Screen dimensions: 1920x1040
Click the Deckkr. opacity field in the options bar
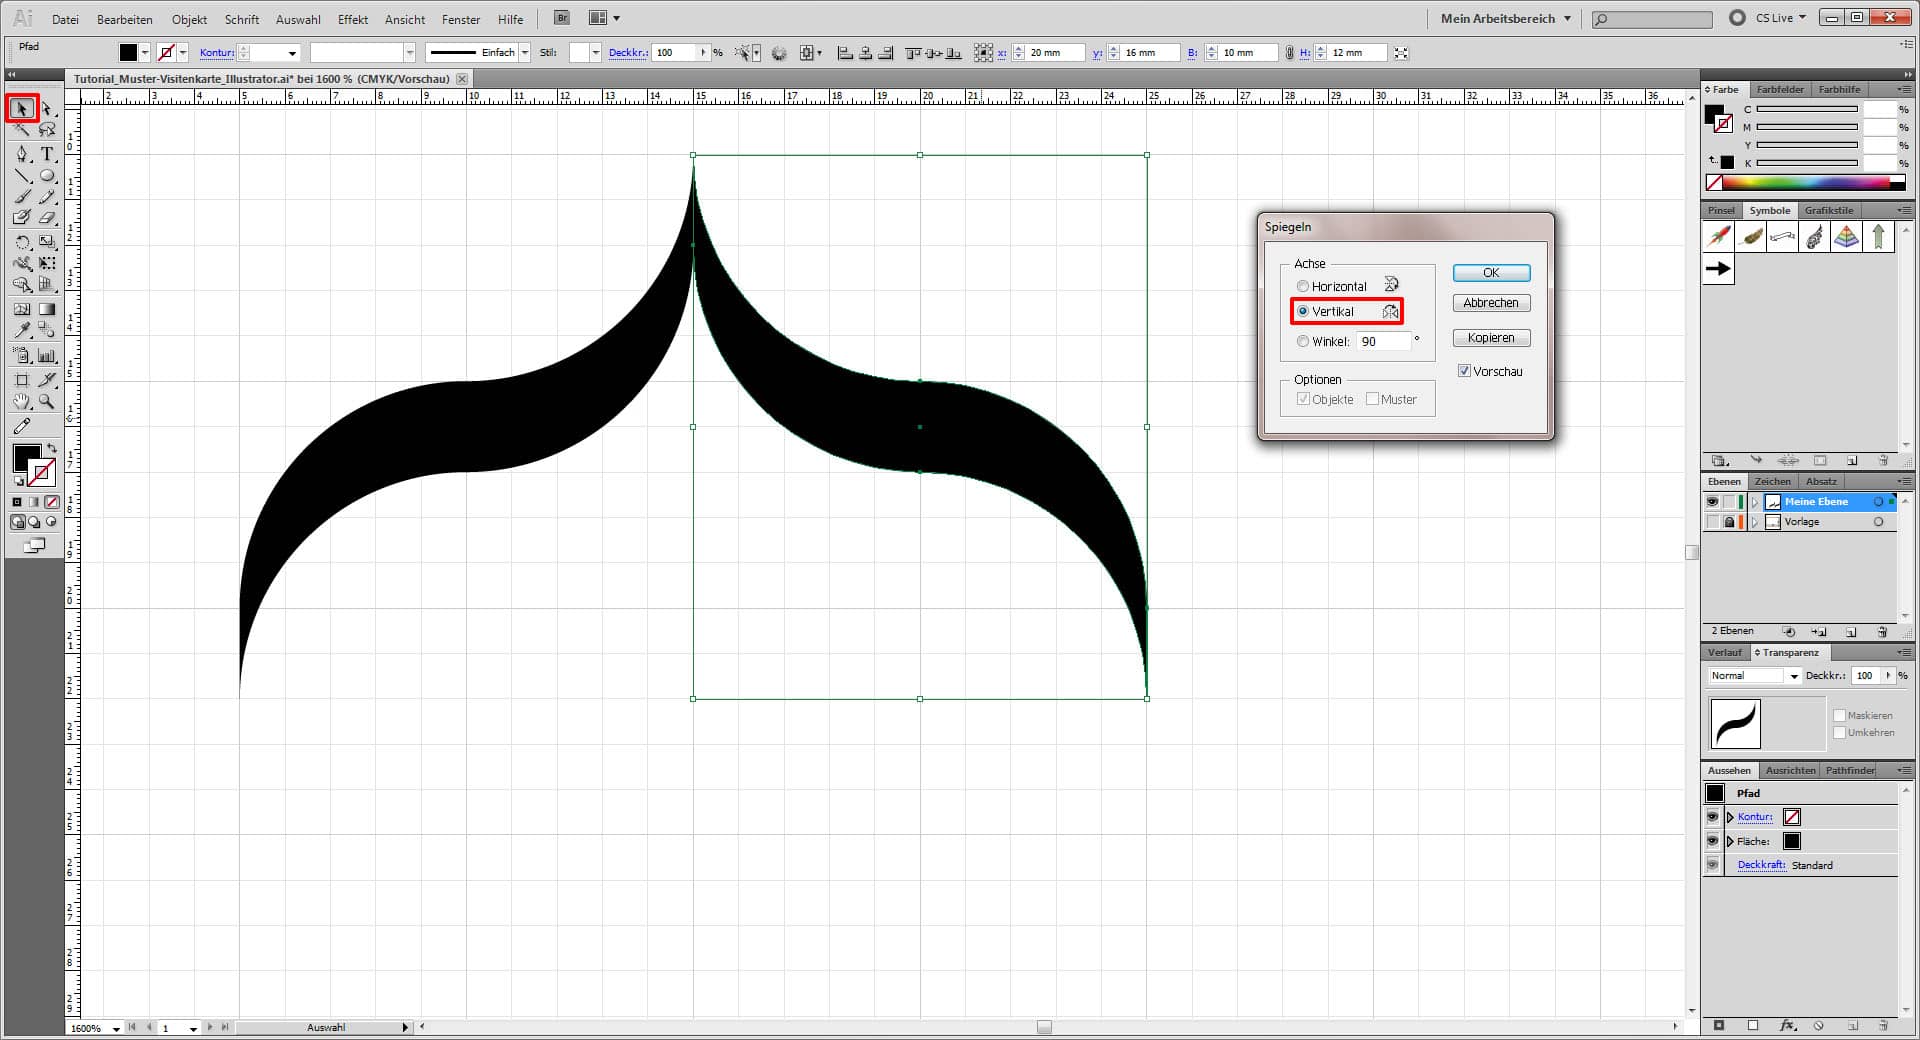point(675,52)
